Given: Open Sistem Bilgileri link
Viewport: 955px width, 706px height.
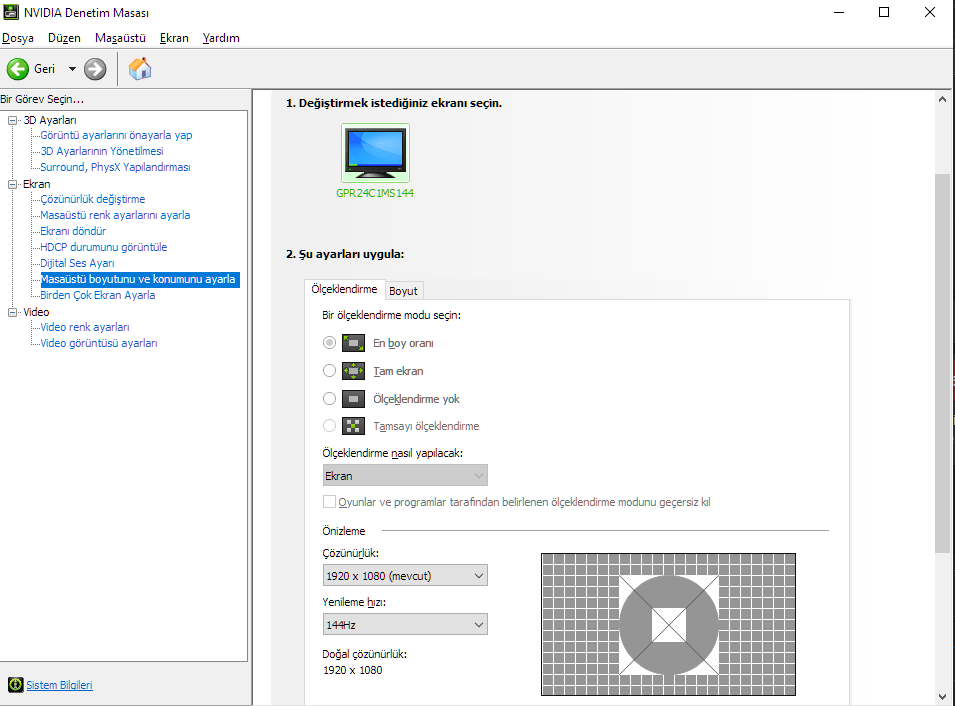Looking at the screenshot, I should click(x=59, y=685).
